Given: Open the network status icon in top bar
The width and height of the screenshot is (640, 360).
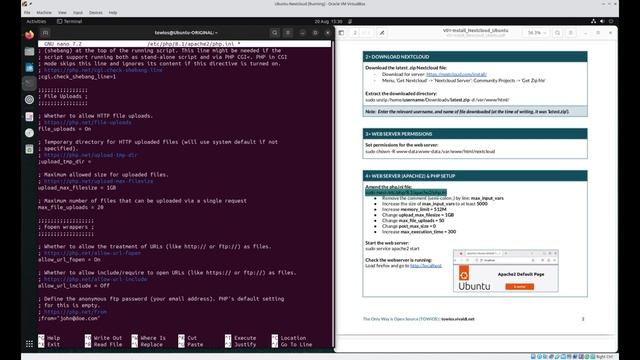Looking at the screenshot, I should (x=593, y=21).
